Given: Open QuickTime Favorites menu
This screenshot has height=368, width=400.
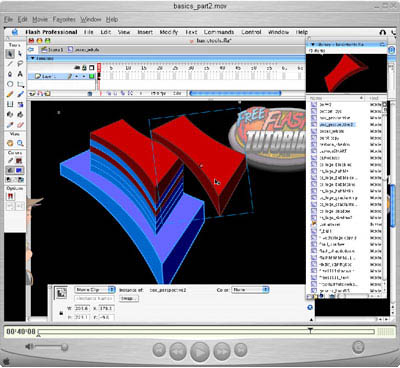Looking at the screenshot, I should (64, 19).
